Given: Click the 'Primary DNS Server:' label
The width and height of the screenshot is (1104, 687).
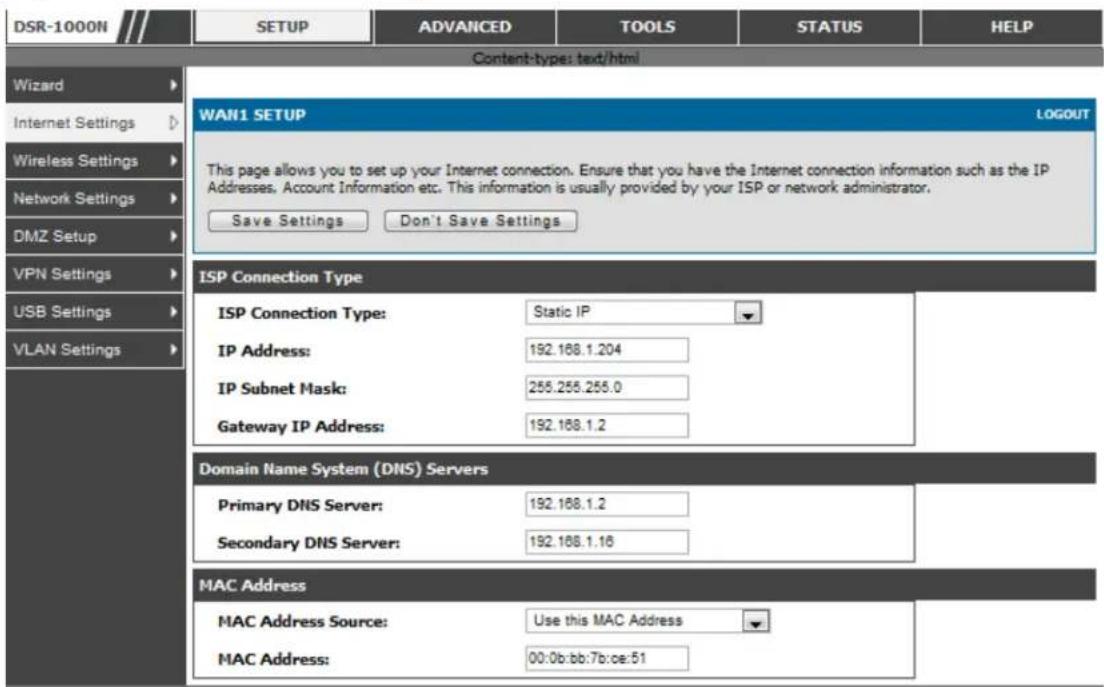Looking at the screenshot, I should click(x=300, y=505).
